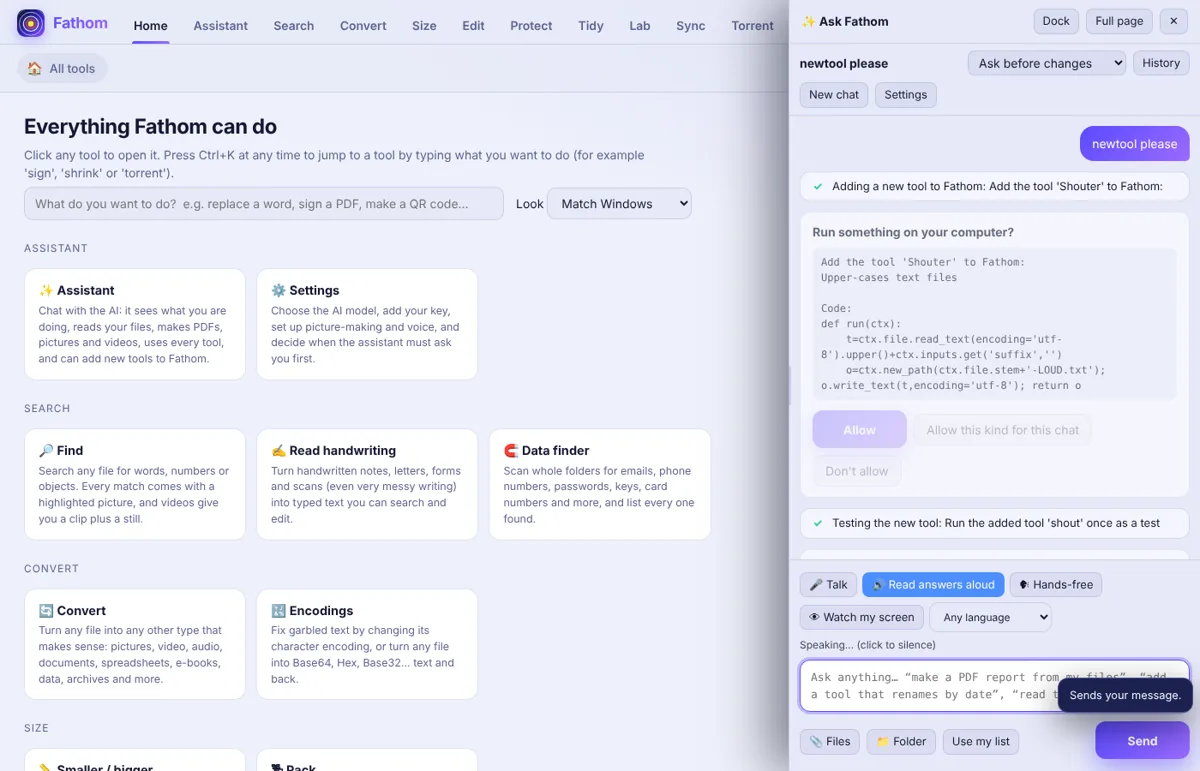This screenshot has width=1200, height=771.
Task: Click the Send button
Action: tap(1142, 742)
